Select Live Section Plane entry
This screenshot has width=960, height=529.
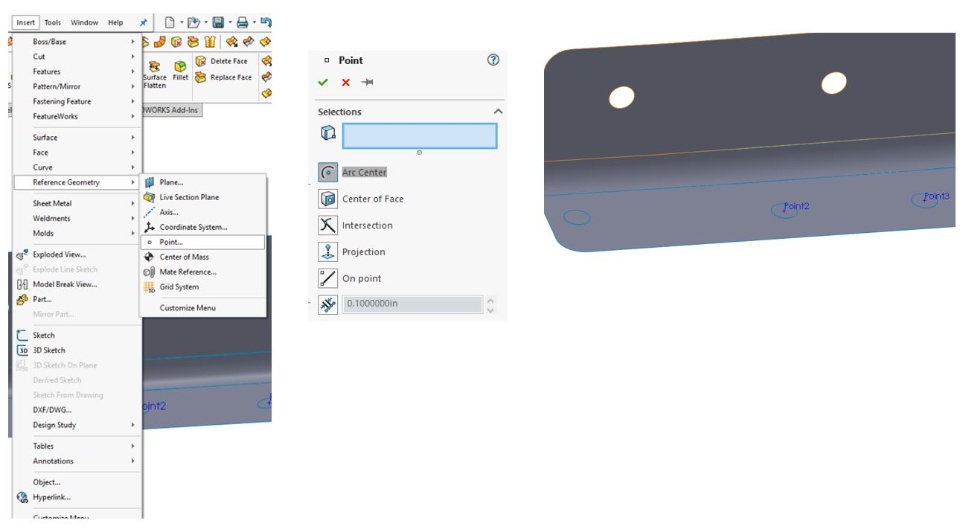[x=203, y=197]
